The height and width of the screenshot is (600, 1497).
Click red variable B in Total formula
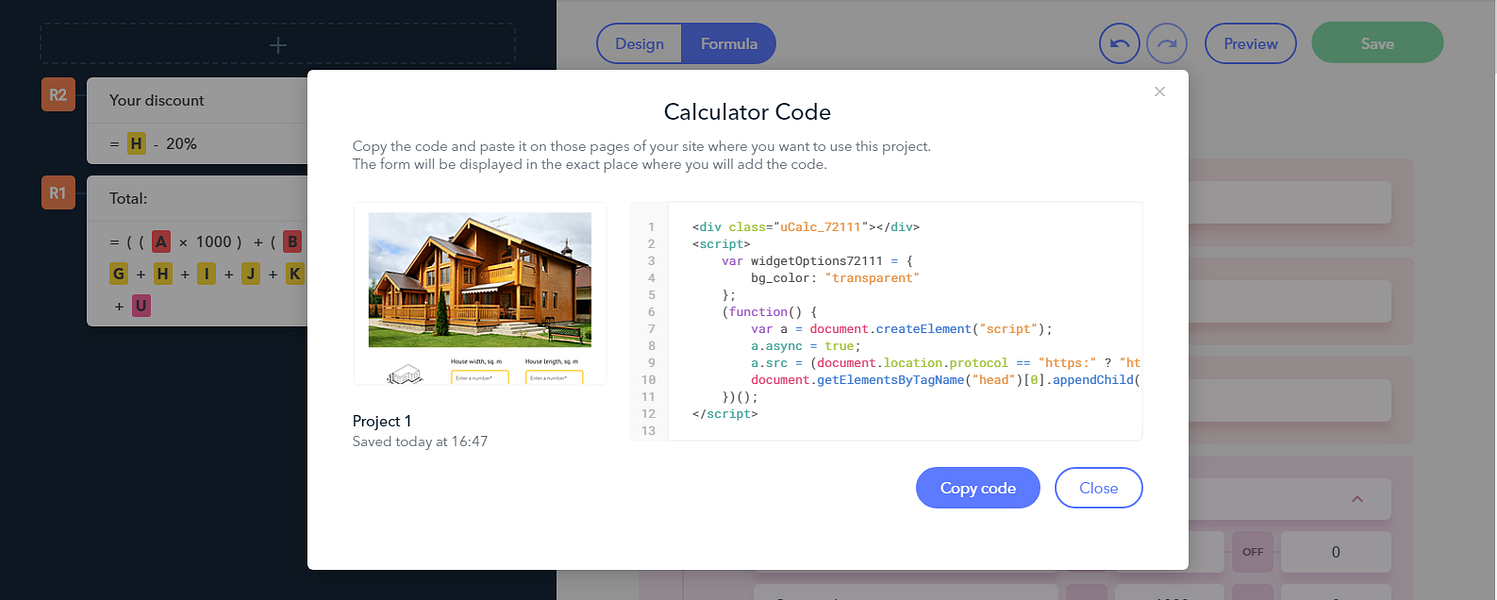[x=292, y=241]
